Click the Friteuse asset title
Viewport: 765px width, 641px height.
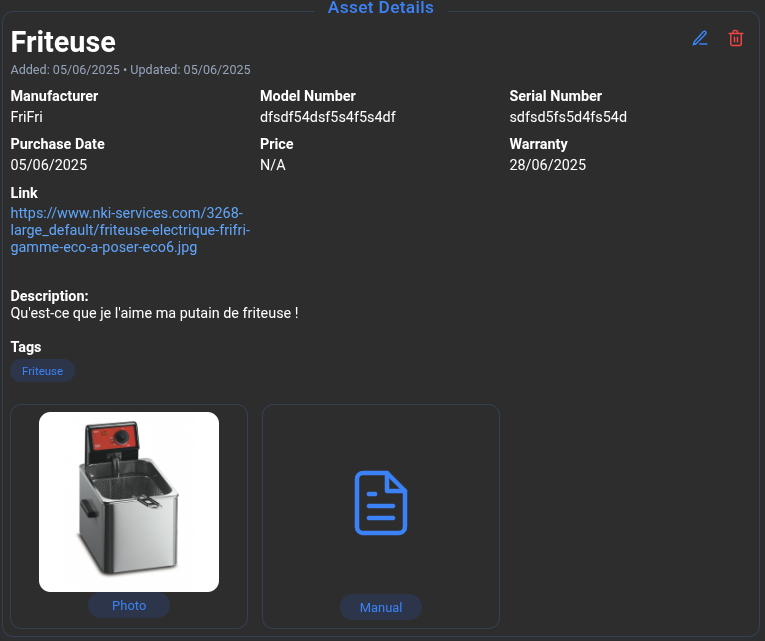tap(63, 42)
